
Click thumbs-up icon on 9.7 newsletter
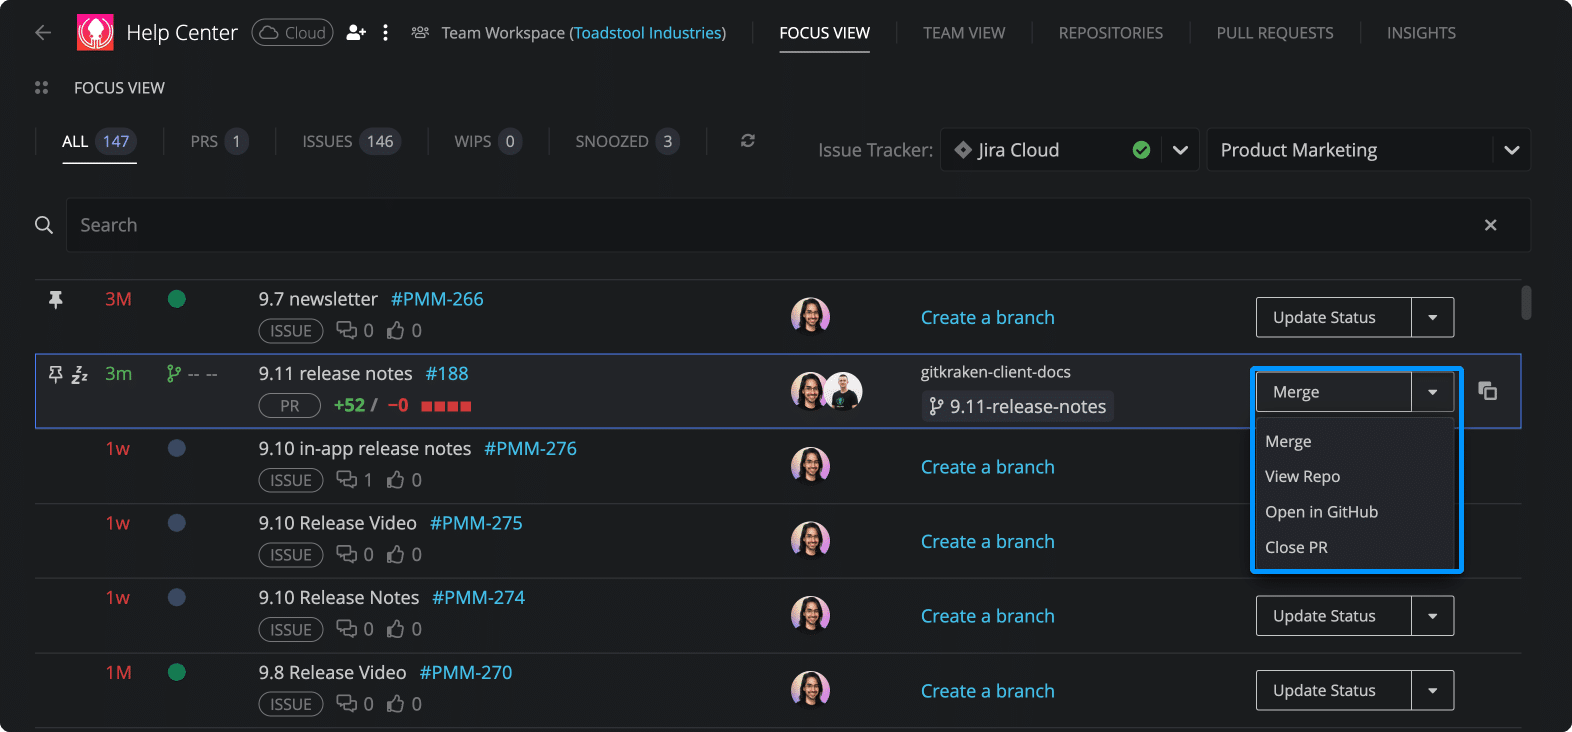tap(396, 330)
